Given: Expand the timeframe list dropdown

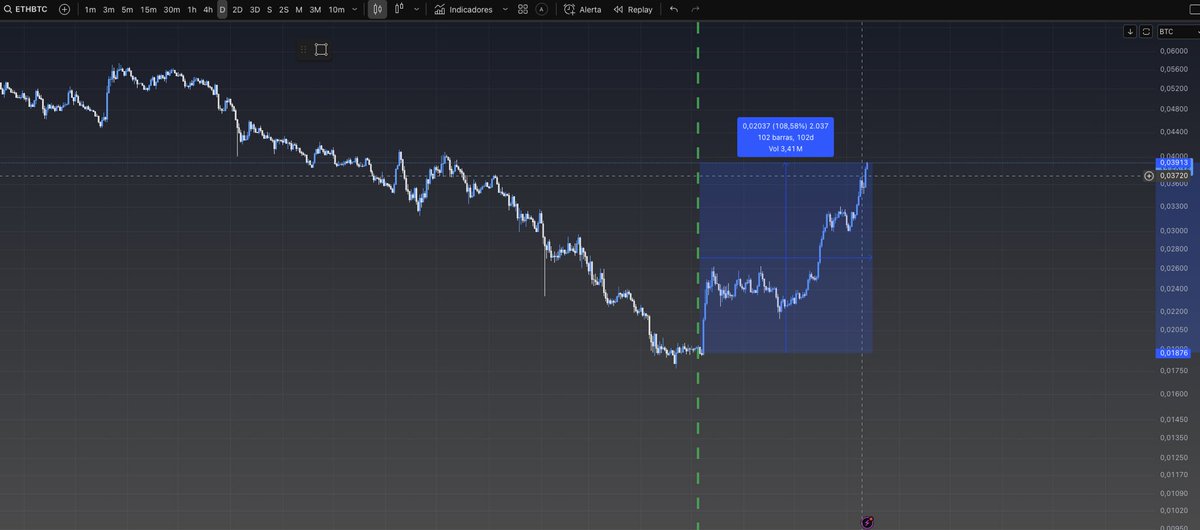Looking at the screenshot, I should pos(355,9).
